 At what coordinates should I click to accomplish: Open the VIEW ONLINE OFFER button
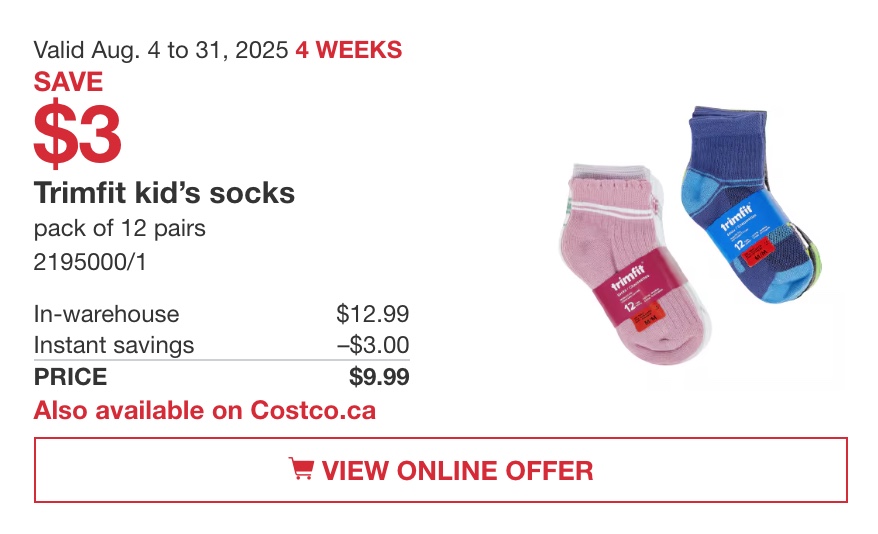point(441,470)
